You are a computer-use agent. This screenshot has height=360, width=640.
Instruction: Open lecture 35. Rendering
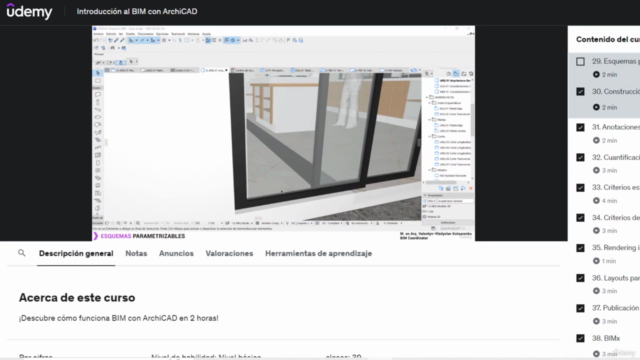coord(616,247)
